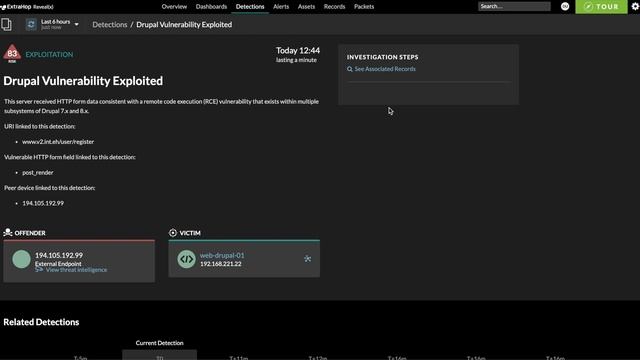This screenshot has width=640, height=360.
Task: Click the ExtraHop Reveal(x) logo
Action: point(27,7)
